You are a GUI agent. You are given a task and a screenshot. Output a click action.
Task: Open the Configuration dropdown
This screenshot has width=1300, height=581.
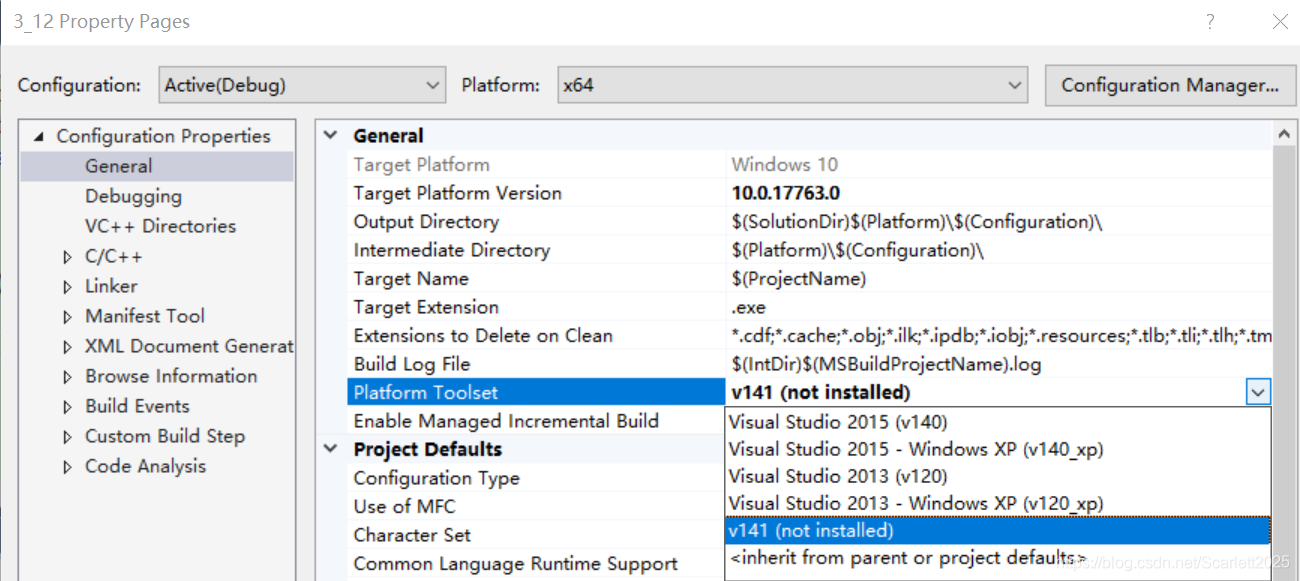coord(433,84)
